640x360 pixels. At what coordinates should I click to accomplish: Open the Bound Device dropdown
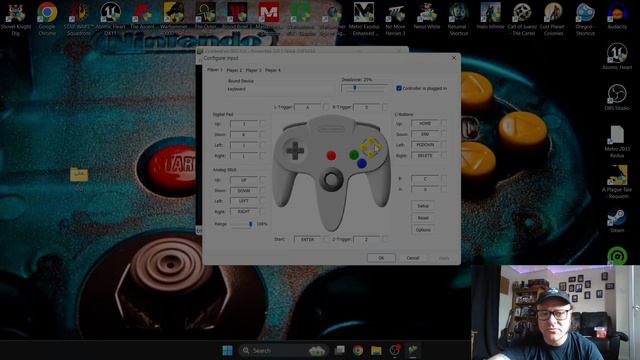281,89
